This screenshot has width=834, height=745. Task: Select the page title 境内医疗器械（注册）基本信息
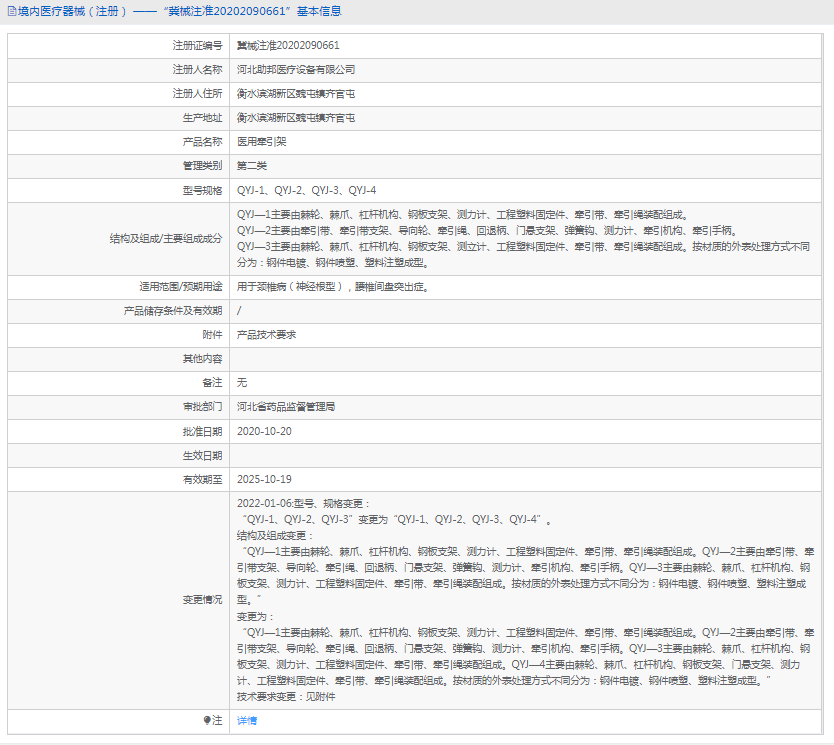[x=179, y=11]
